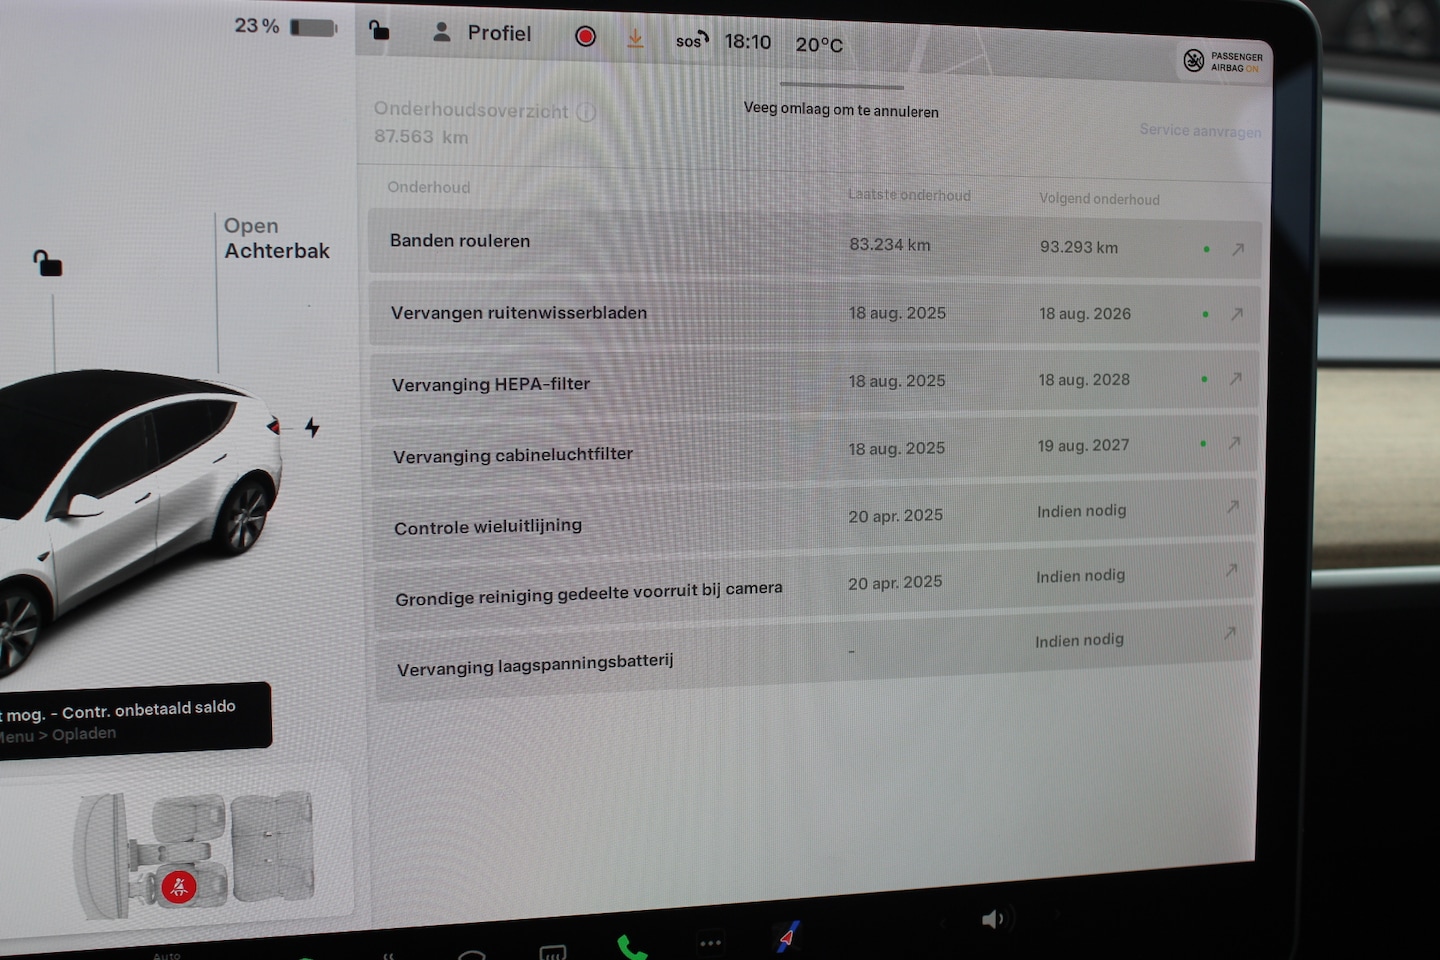This screenshot has height=960, width=1440.
Task: Open the navigation arrow app icon
Action: tap(788, 938)
